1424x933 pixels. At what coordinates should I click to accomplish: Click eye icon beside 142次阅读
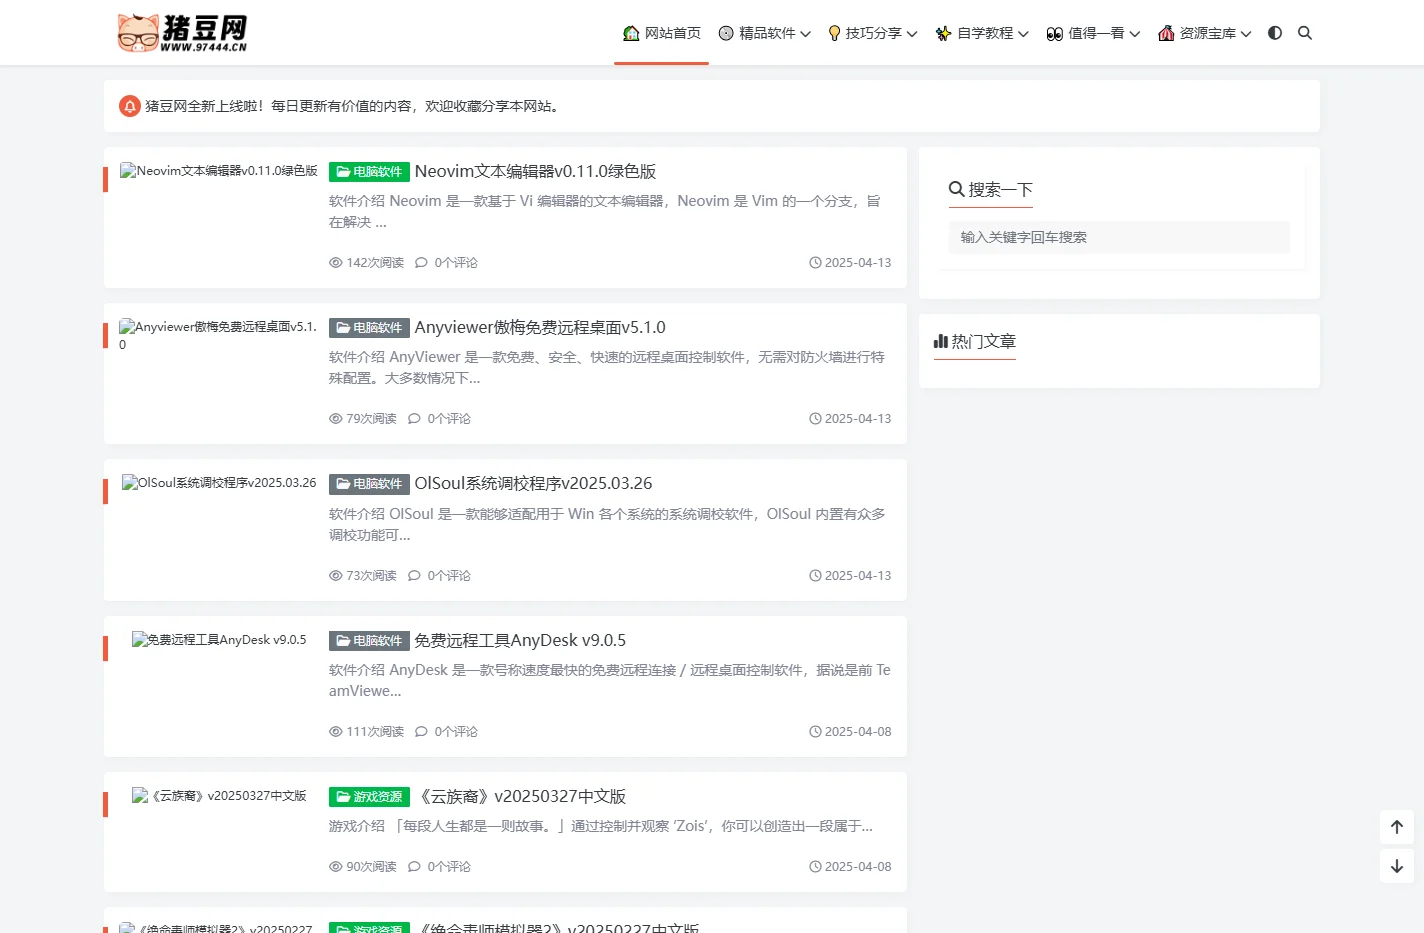coord(336,263)
